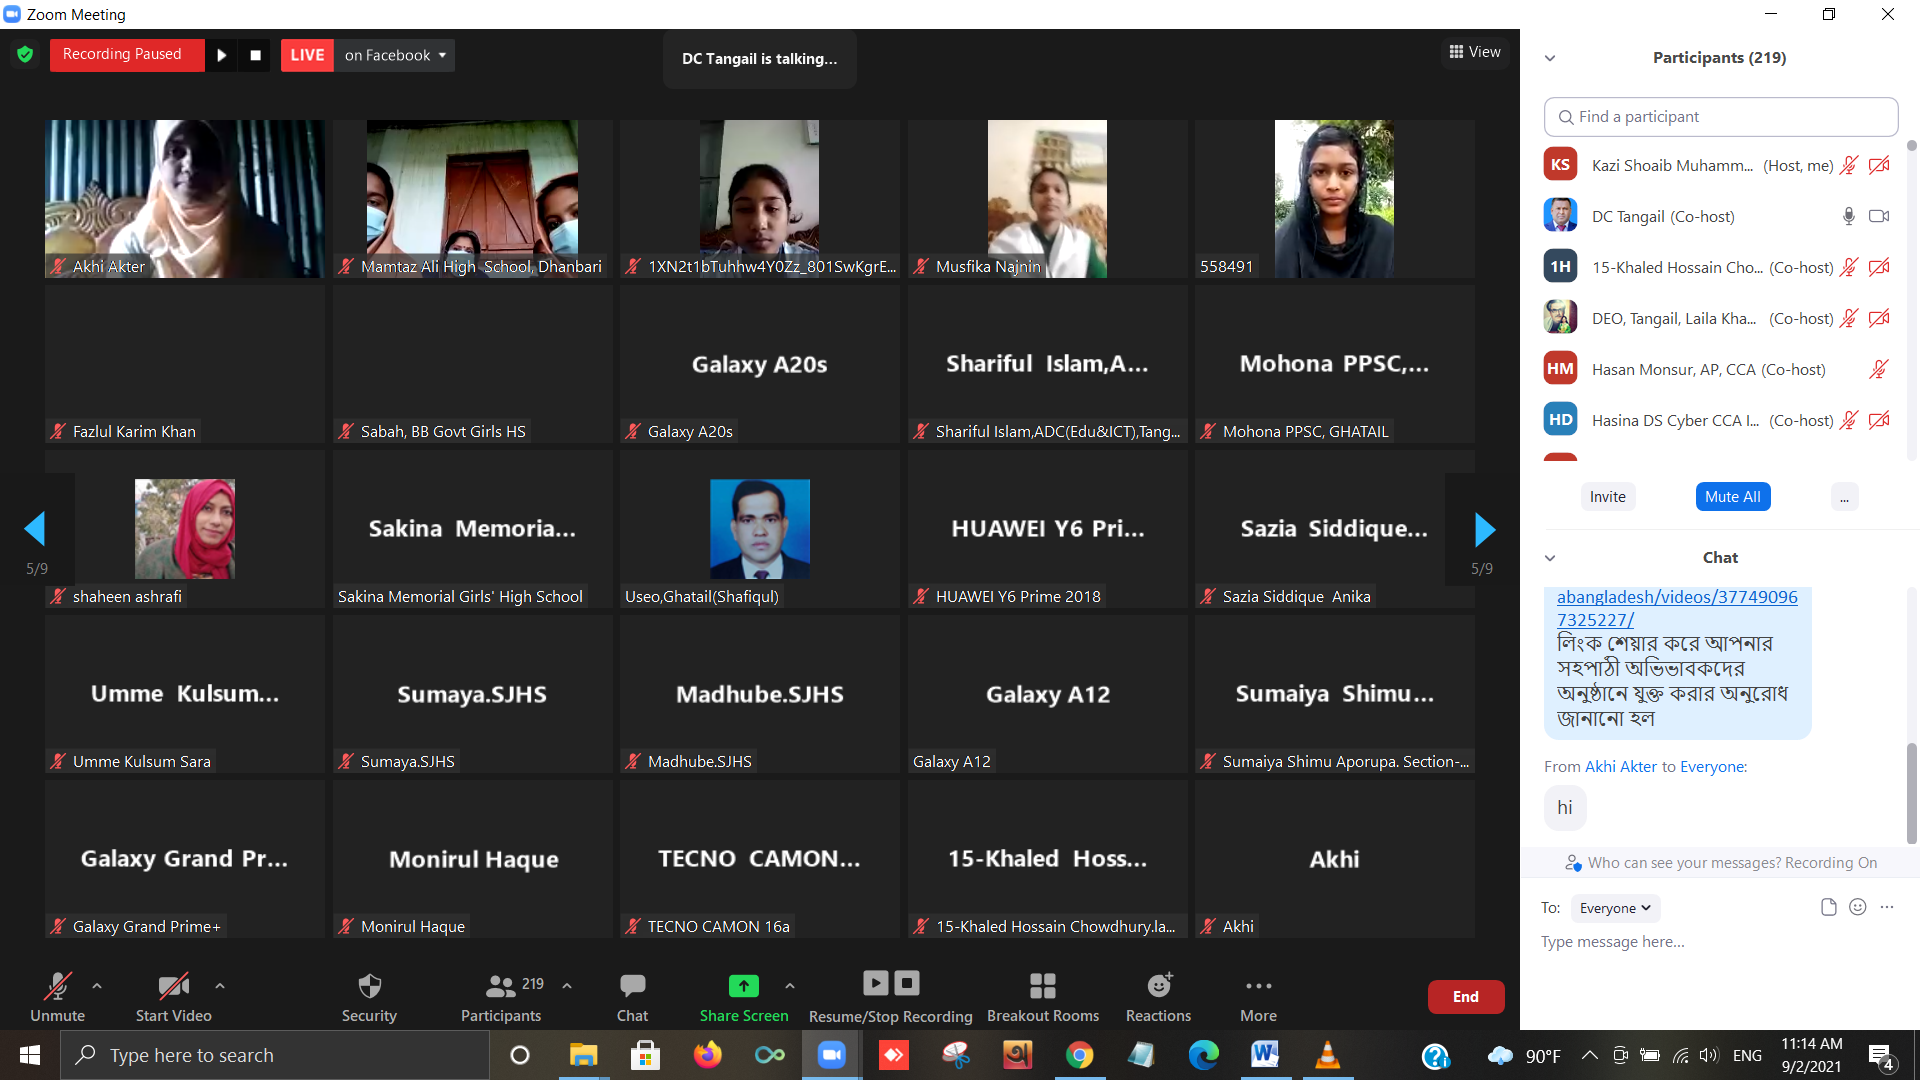Image resolution: width=1920 pixels, height=1080 pixels.
Task: Click the red LIVE indicator
Action: 307,55
